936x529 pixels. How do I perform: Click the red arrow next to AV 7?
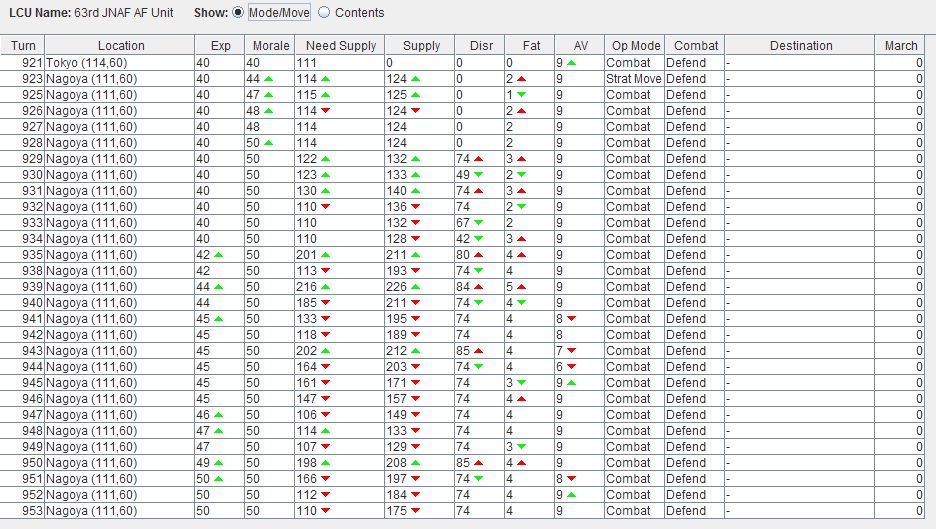click(571, 351)
